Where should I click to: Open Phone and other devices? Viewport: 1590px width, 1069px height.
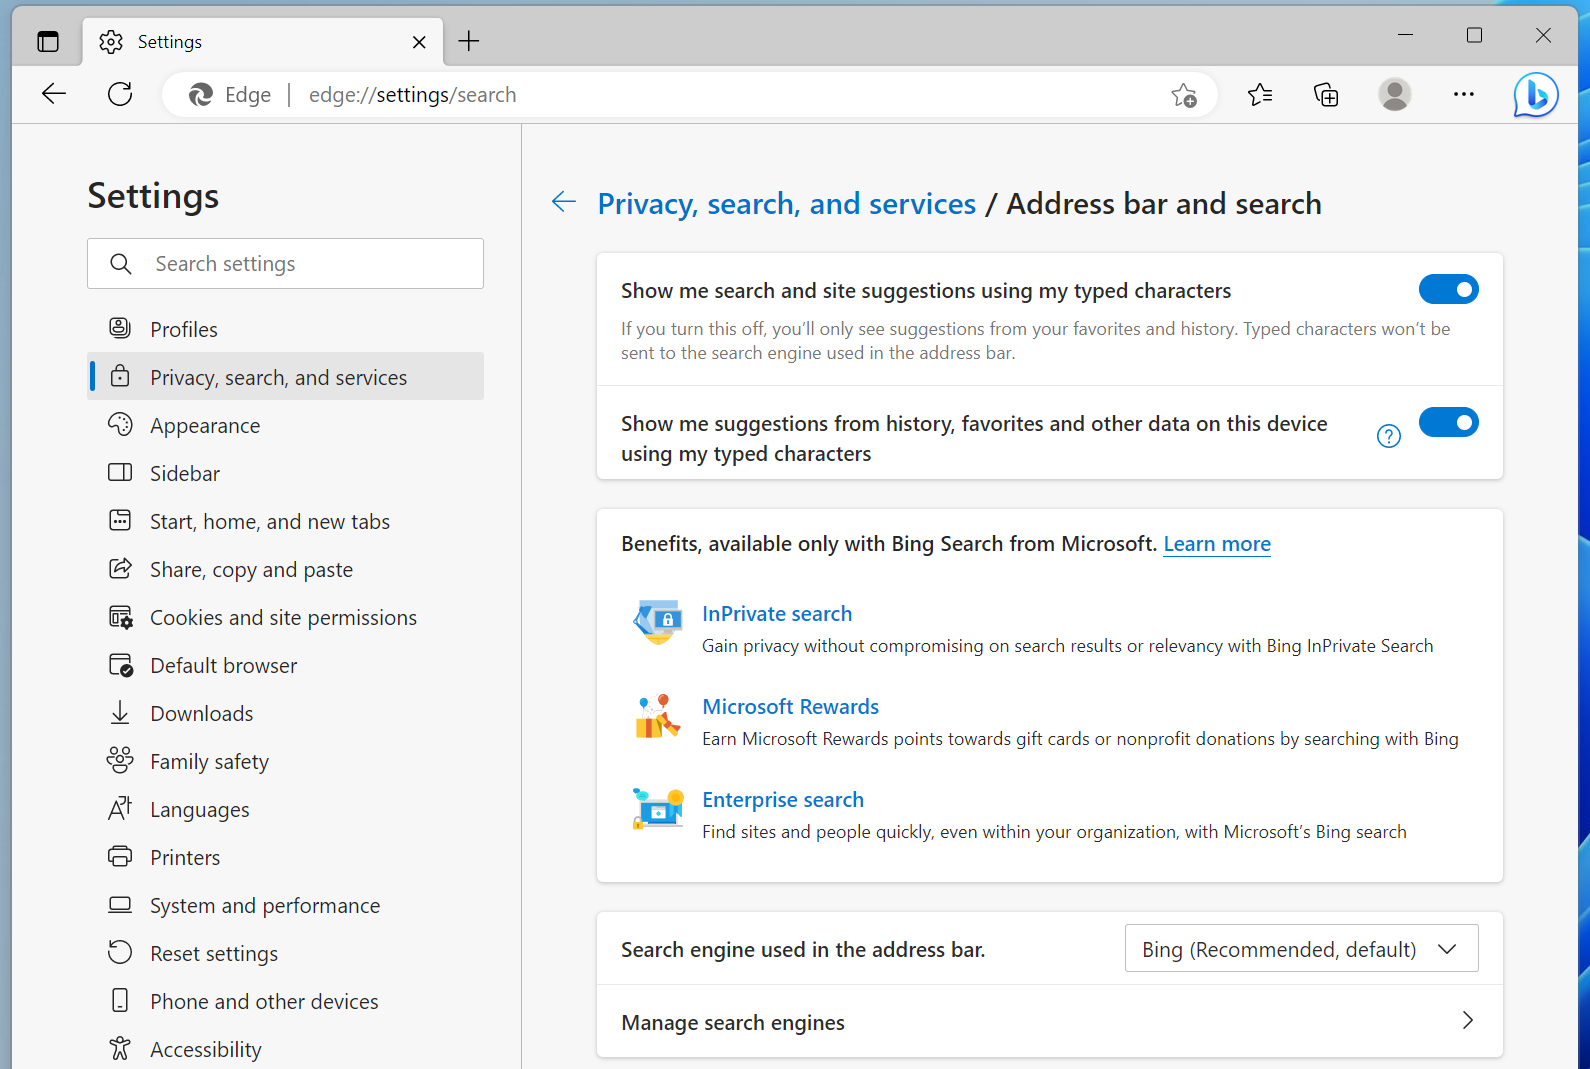point(286,1000)
